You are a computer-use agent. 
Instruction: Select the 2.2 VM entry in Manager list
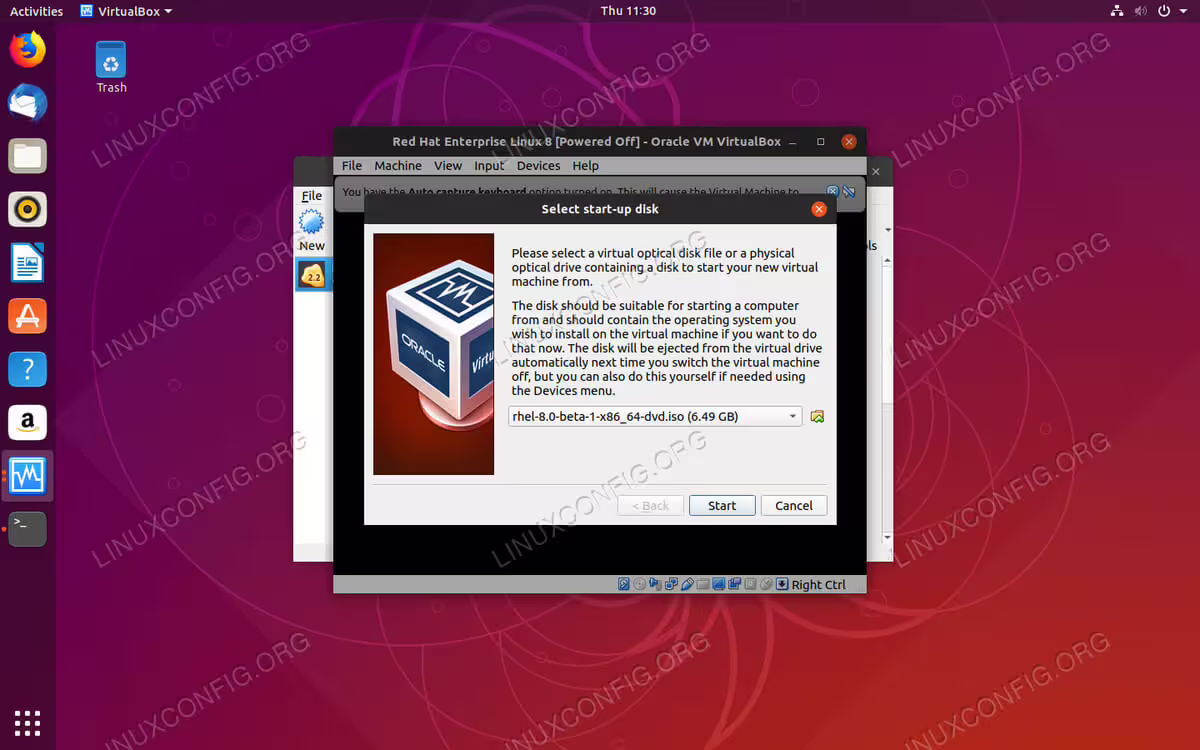point(313,274)
